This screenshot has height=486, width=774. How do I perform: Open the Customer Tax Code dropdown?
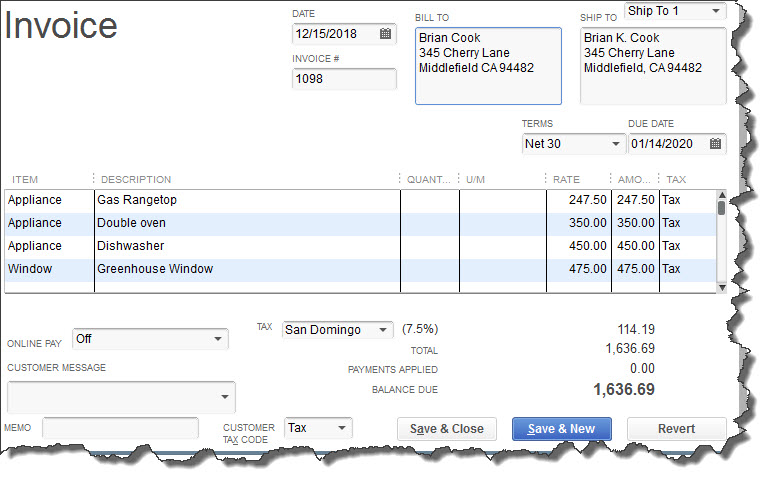[x=342, y=428]
